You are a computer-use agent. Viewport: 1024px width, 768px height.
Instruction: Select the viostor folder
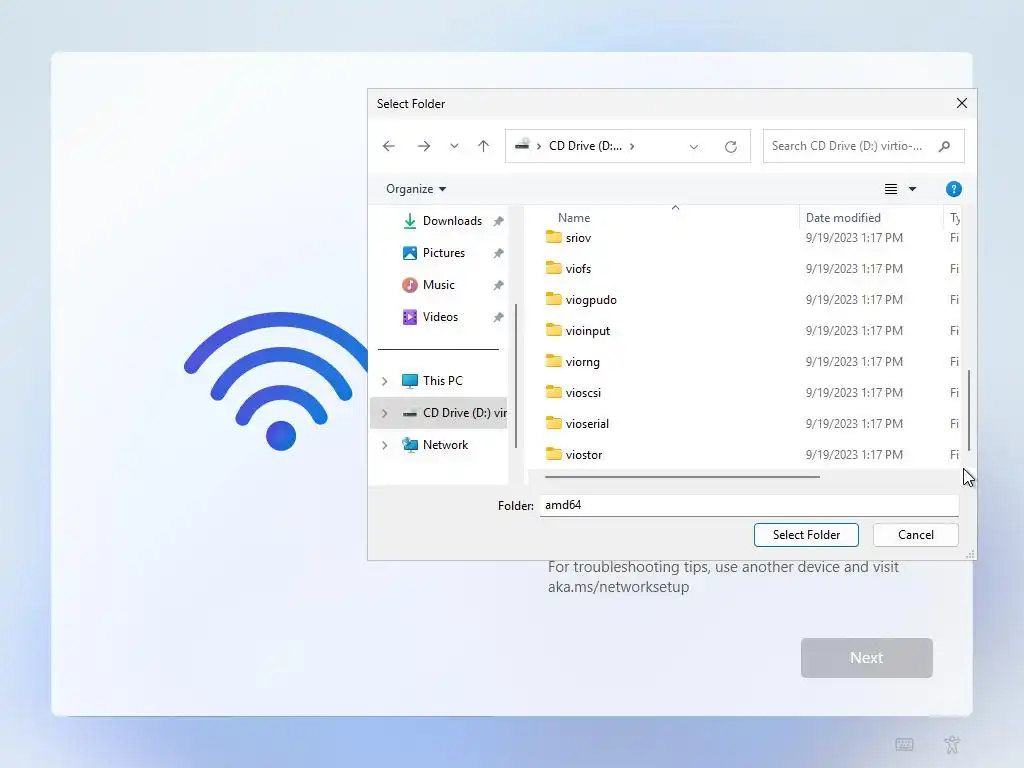click(x=584, y=455)
